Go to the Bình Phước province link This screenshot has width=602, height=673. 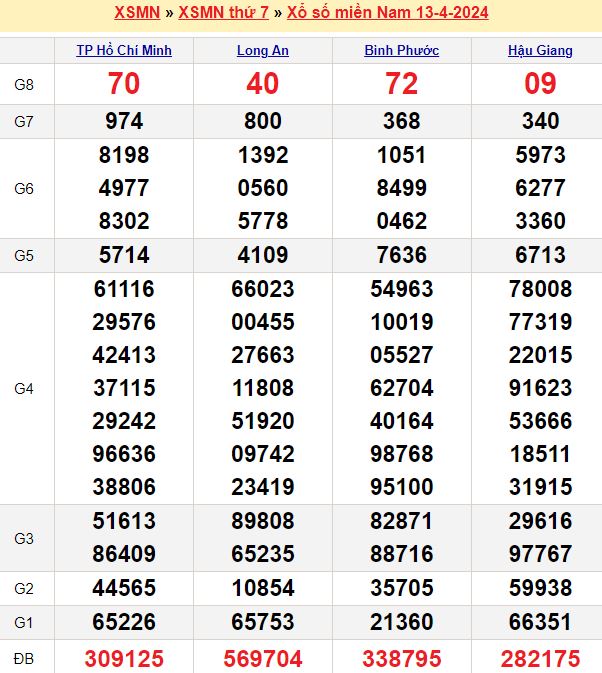point(401,50)
